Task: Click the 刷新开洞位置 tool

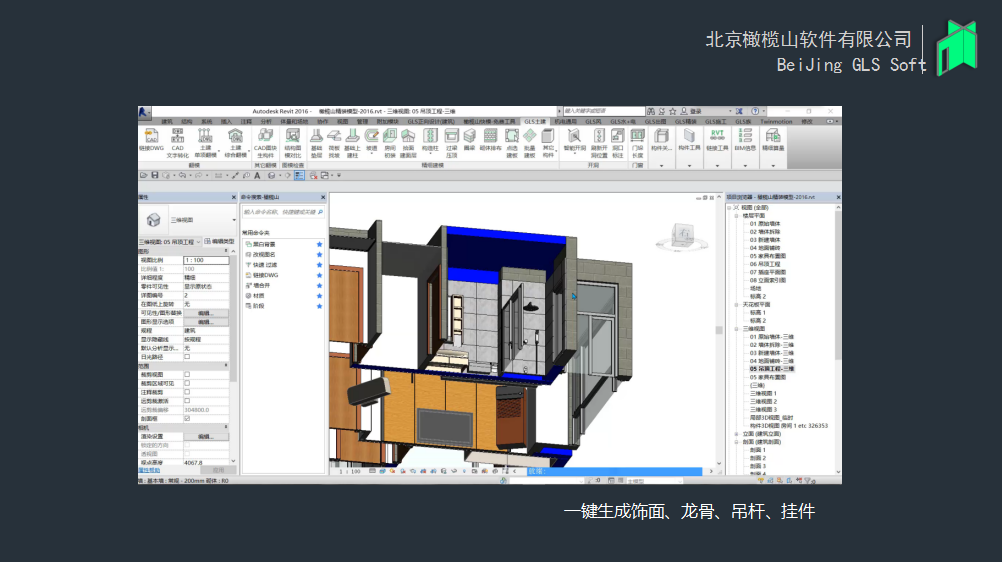Action: [599, 143]
